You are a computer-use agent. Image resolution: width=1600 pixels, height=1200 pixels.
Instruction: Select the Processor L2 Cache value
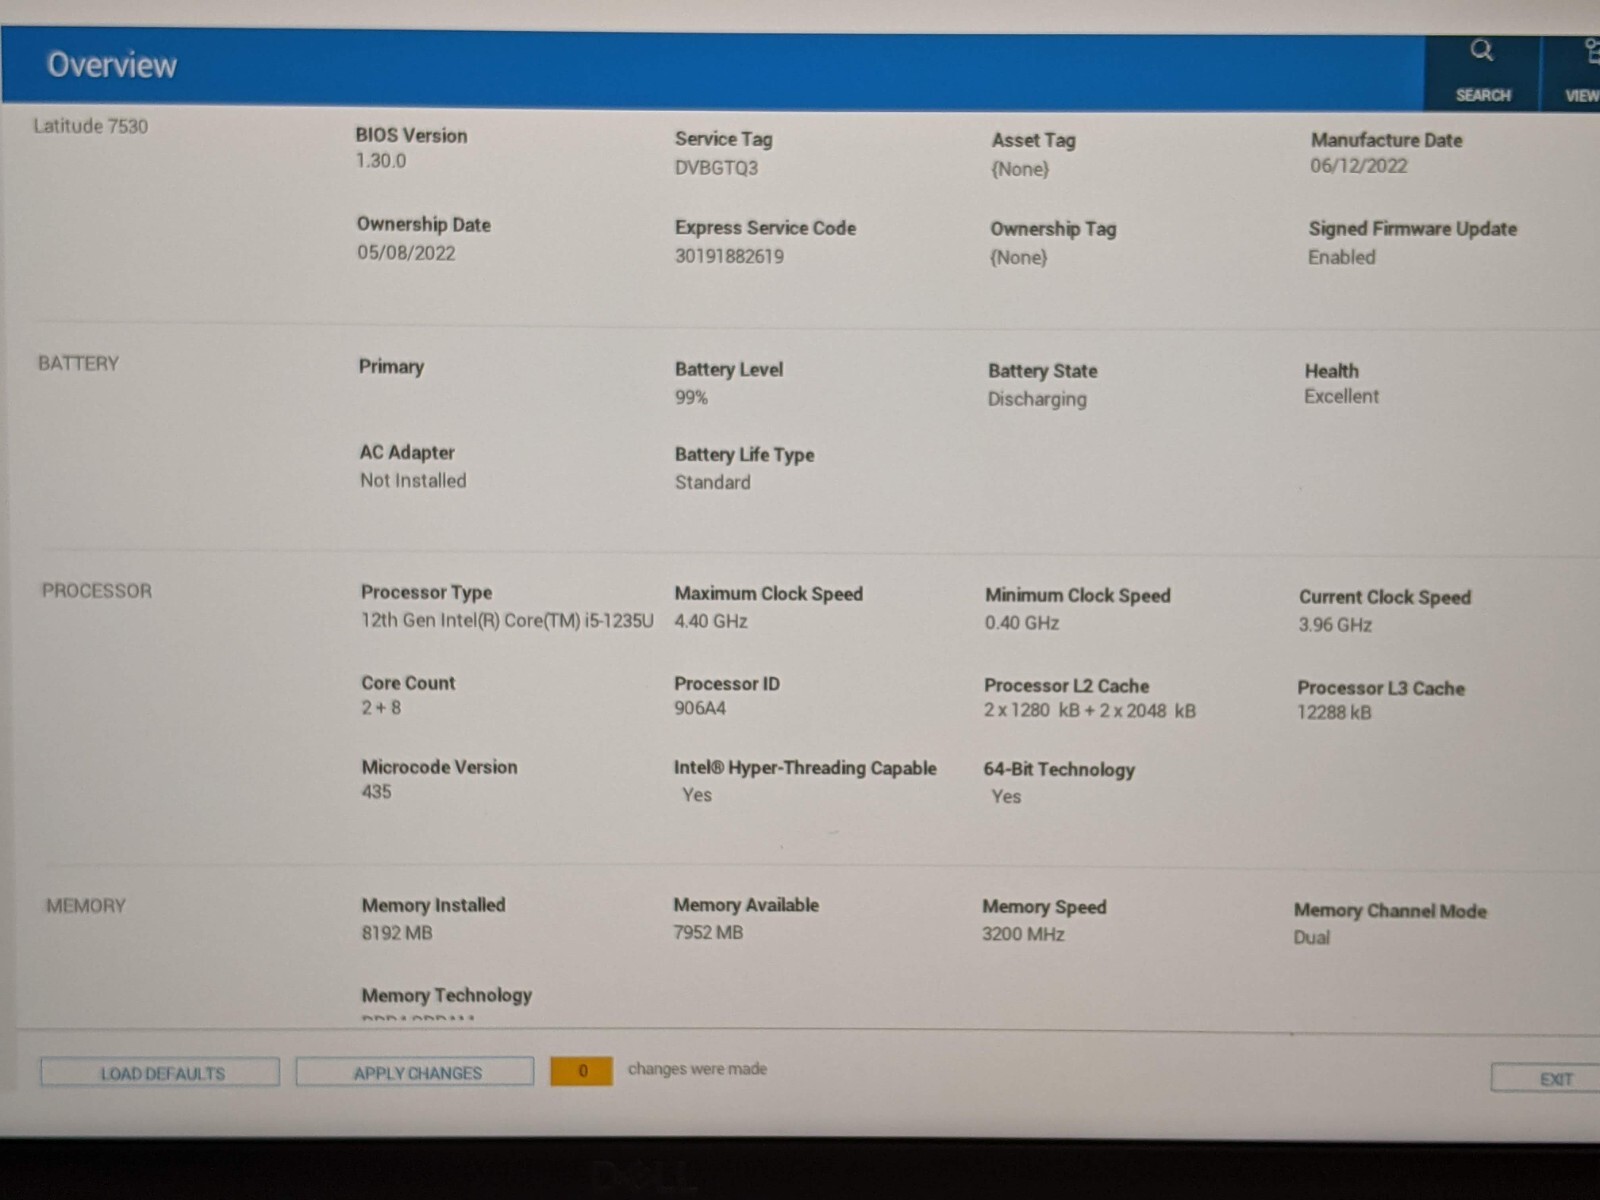(x=1090, y=711)
